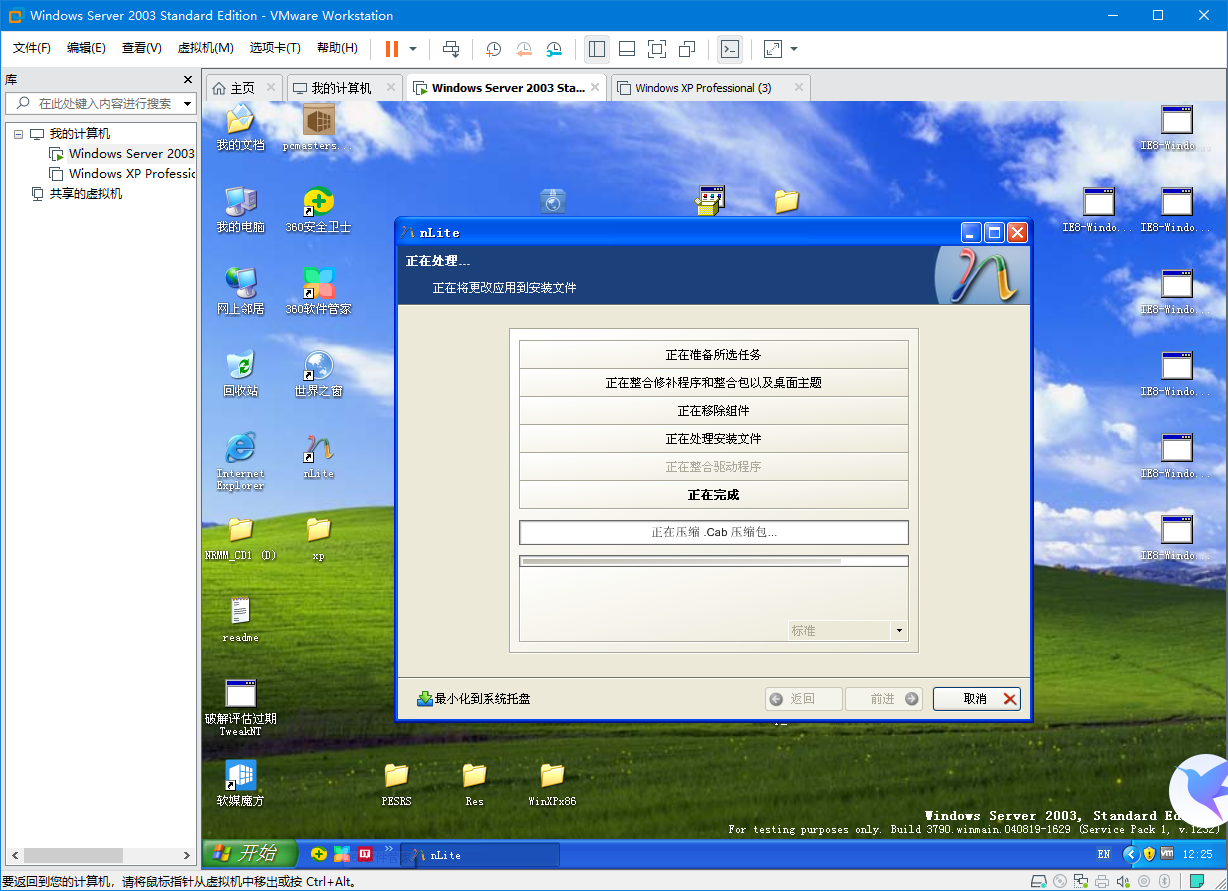Open the 软媒魔方 desktop shortcut
The width and height of the screenshot is (1228, 891).
(x=240, y=784)
